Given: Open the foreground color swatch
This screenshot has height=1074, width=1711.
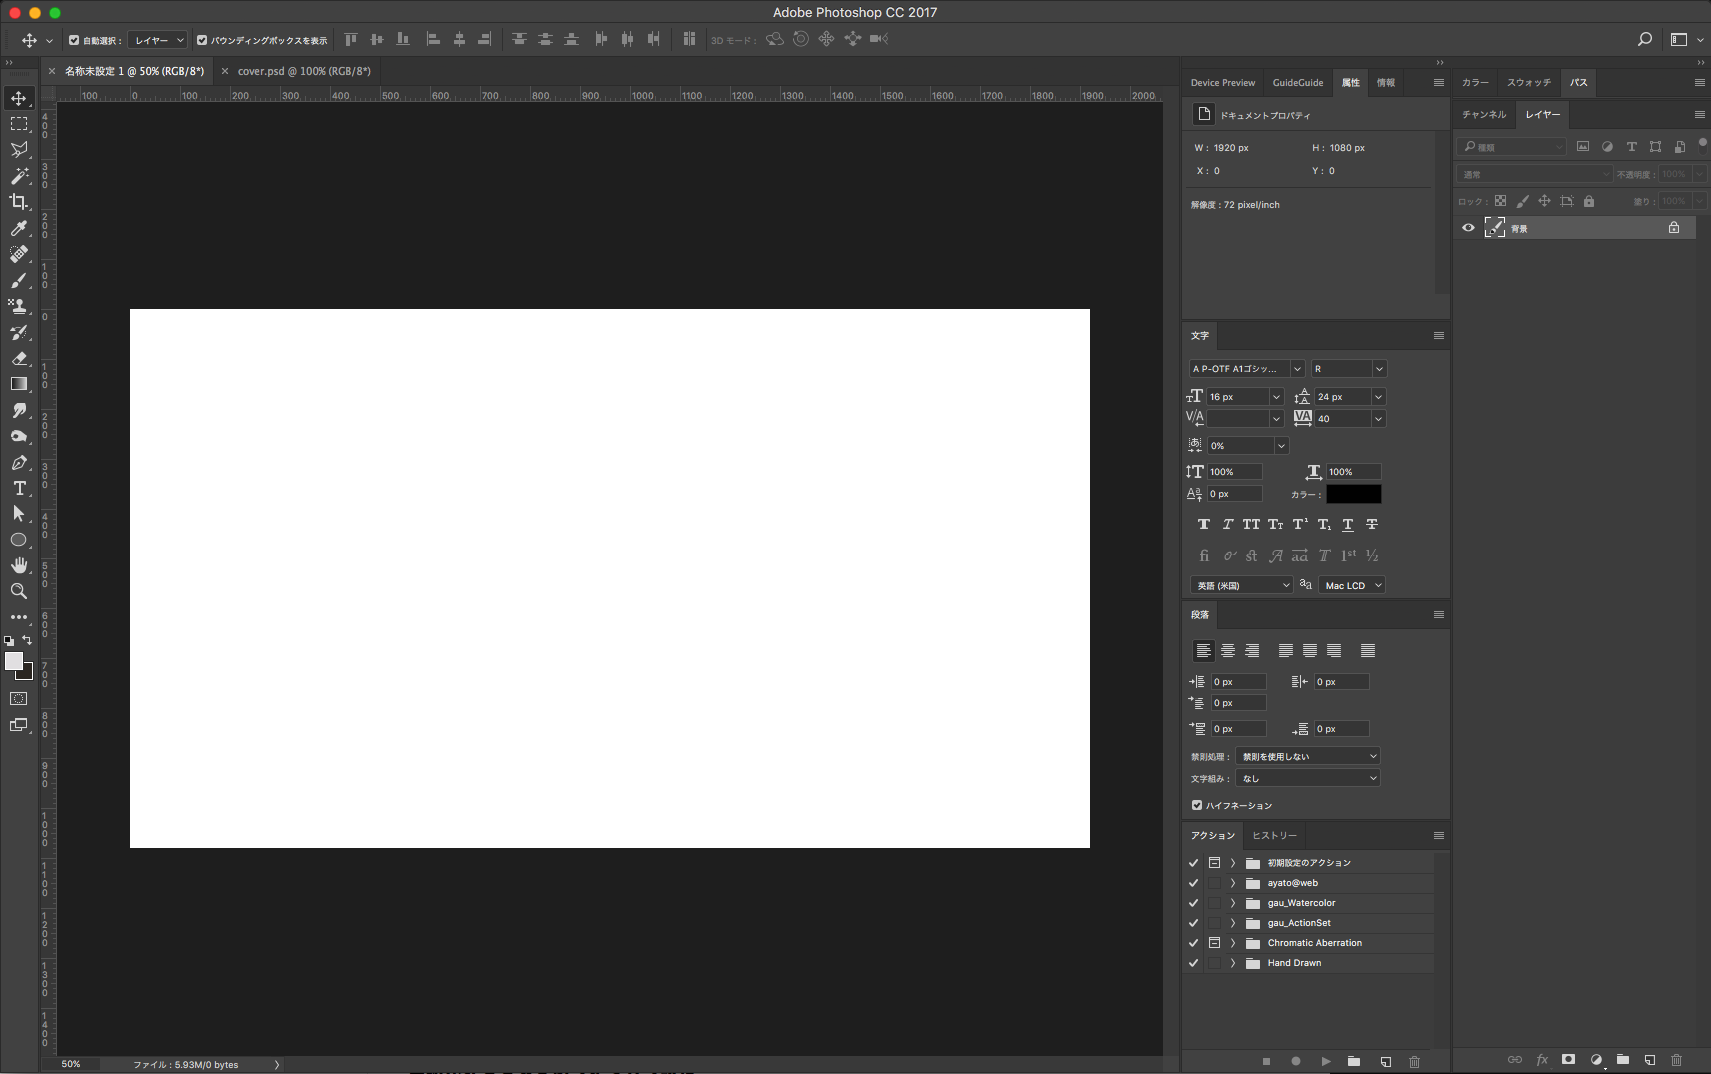Looking at the screenshot, I should (14, 661).
